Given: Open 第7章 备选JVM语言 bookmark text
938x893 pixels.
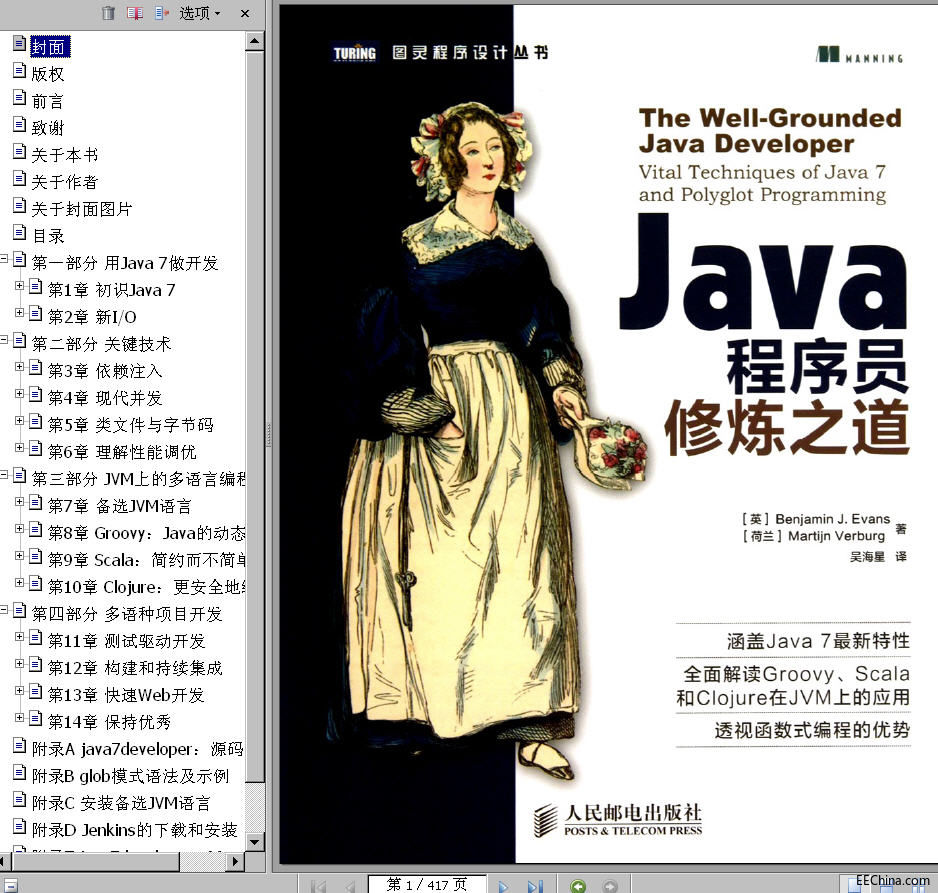Looking at the screenshot, I should (120, 506).
